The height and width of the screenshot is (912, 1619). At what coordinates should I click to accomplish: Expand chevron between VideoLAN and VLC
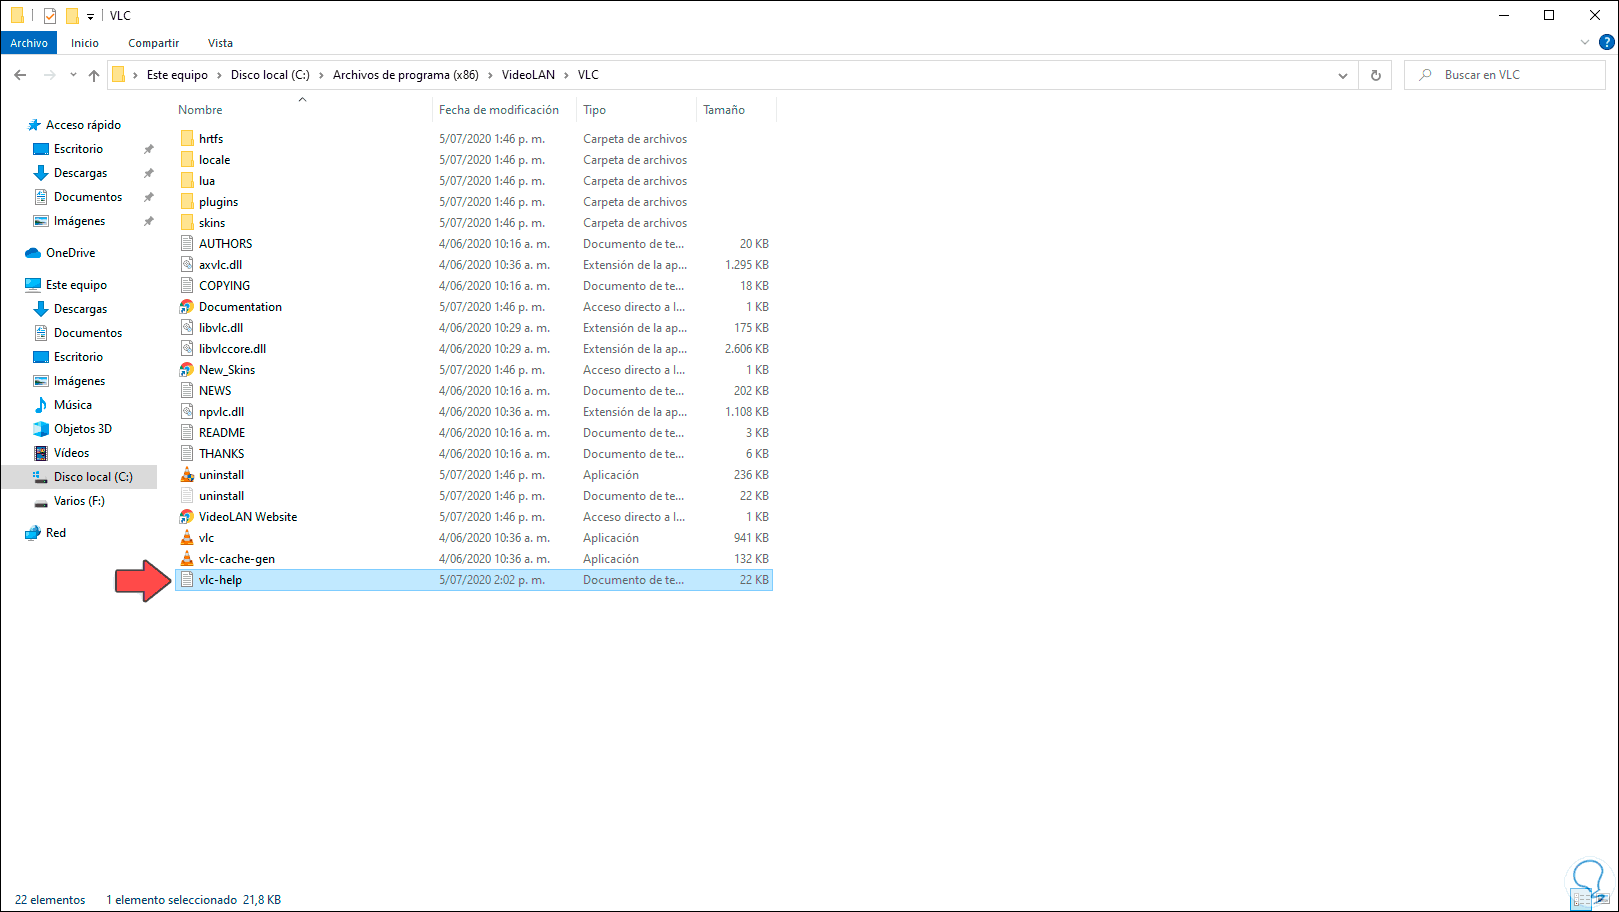coord(566,75)
